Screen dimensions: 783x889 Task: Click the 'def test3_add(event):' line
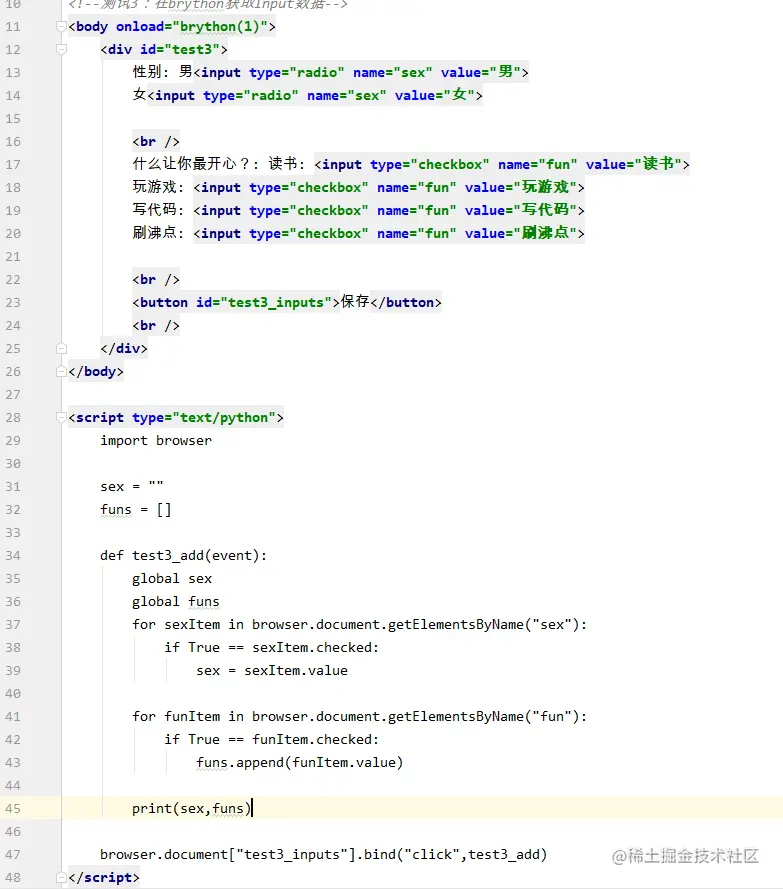coord(183,556)
